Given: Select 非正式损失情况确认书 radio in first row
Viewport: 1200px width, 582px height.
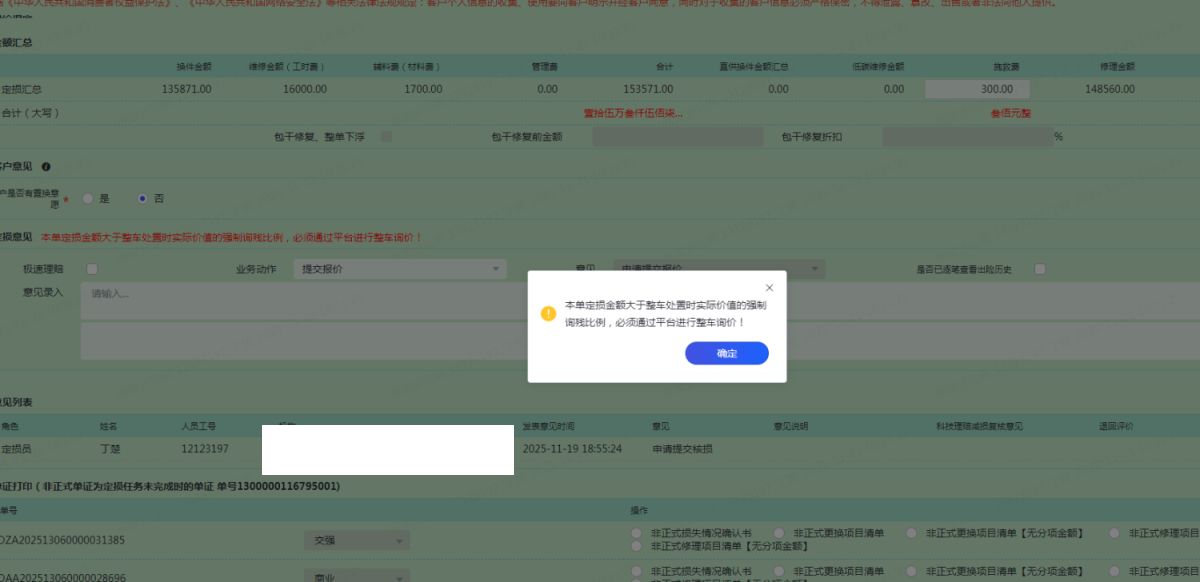Looking at the screenshot, I should pyautogui.click(x=637, y=533).
